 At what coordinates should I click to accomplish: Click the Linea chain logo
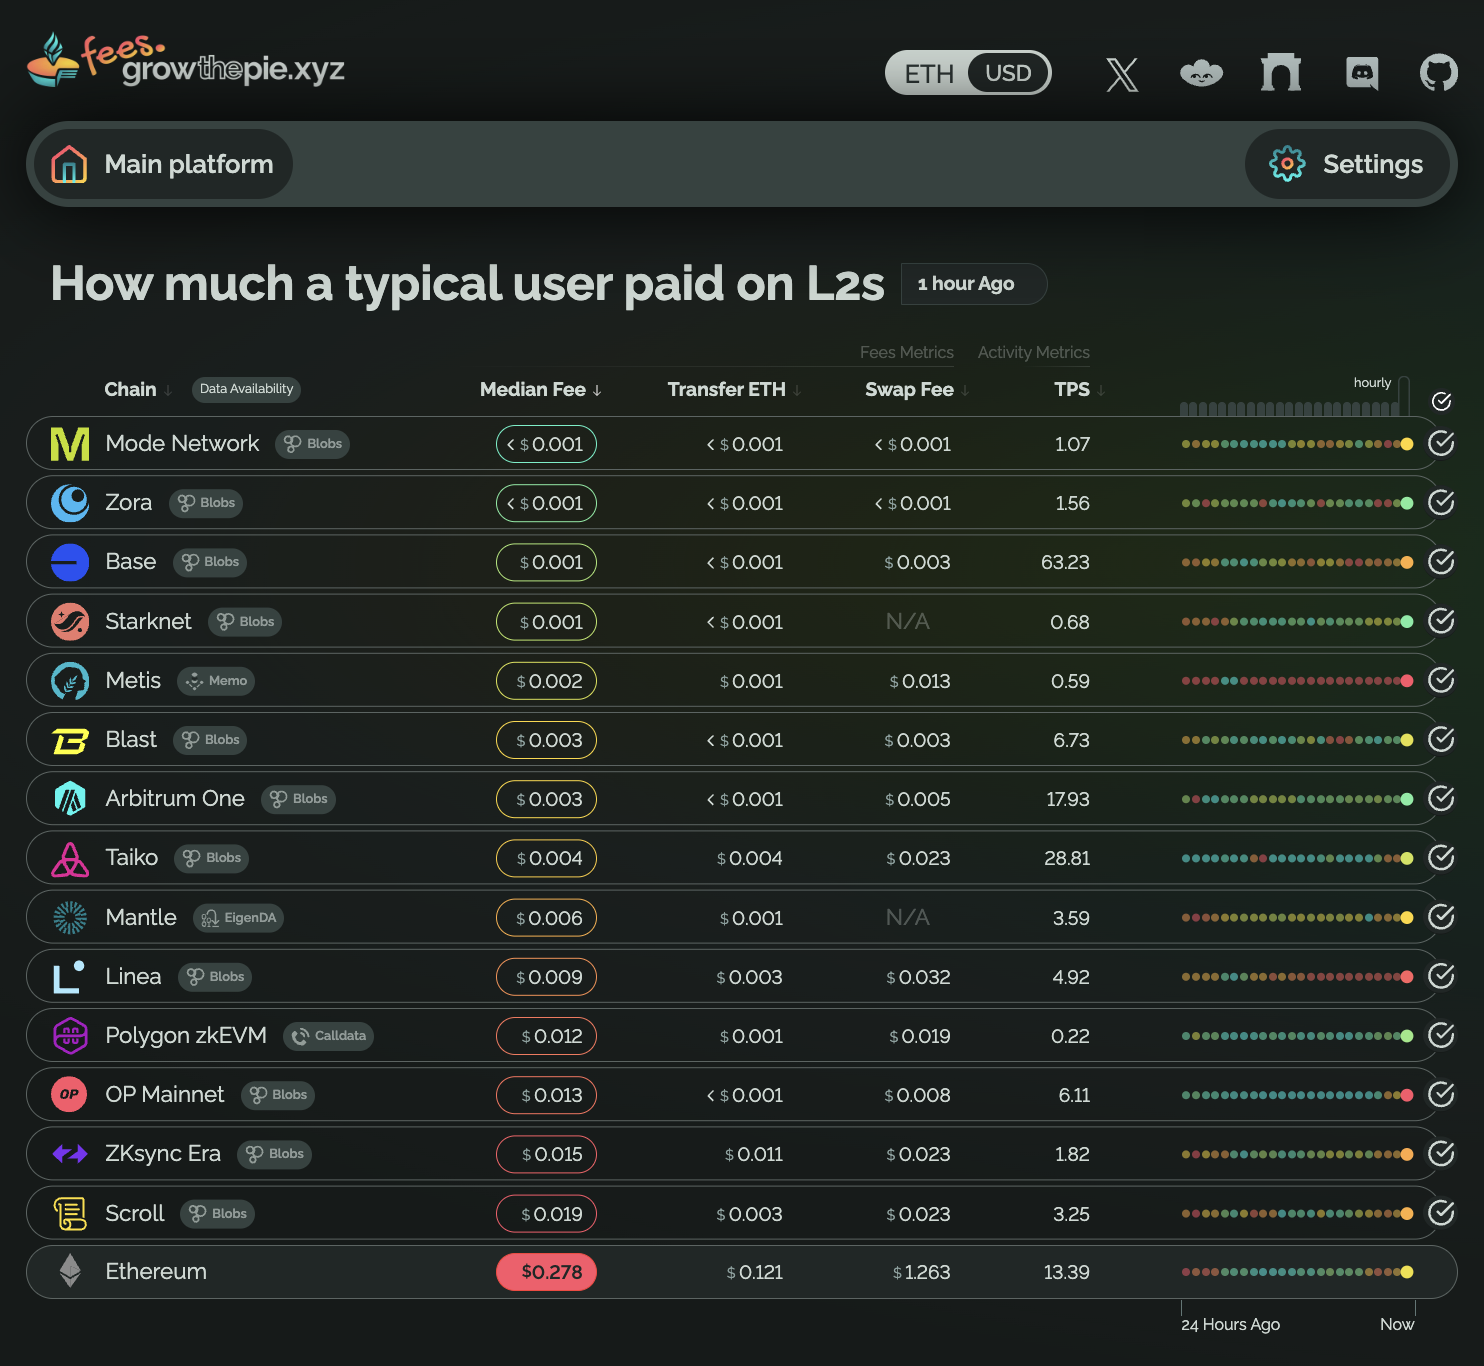click(68, 977)
